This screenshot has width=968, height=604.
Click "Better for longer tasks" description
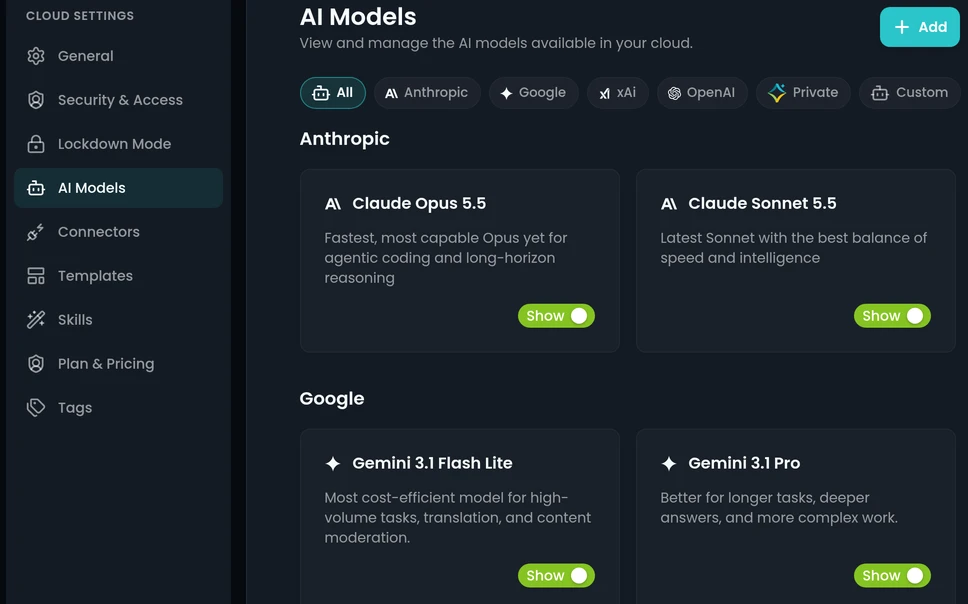(x=779, y=508)
